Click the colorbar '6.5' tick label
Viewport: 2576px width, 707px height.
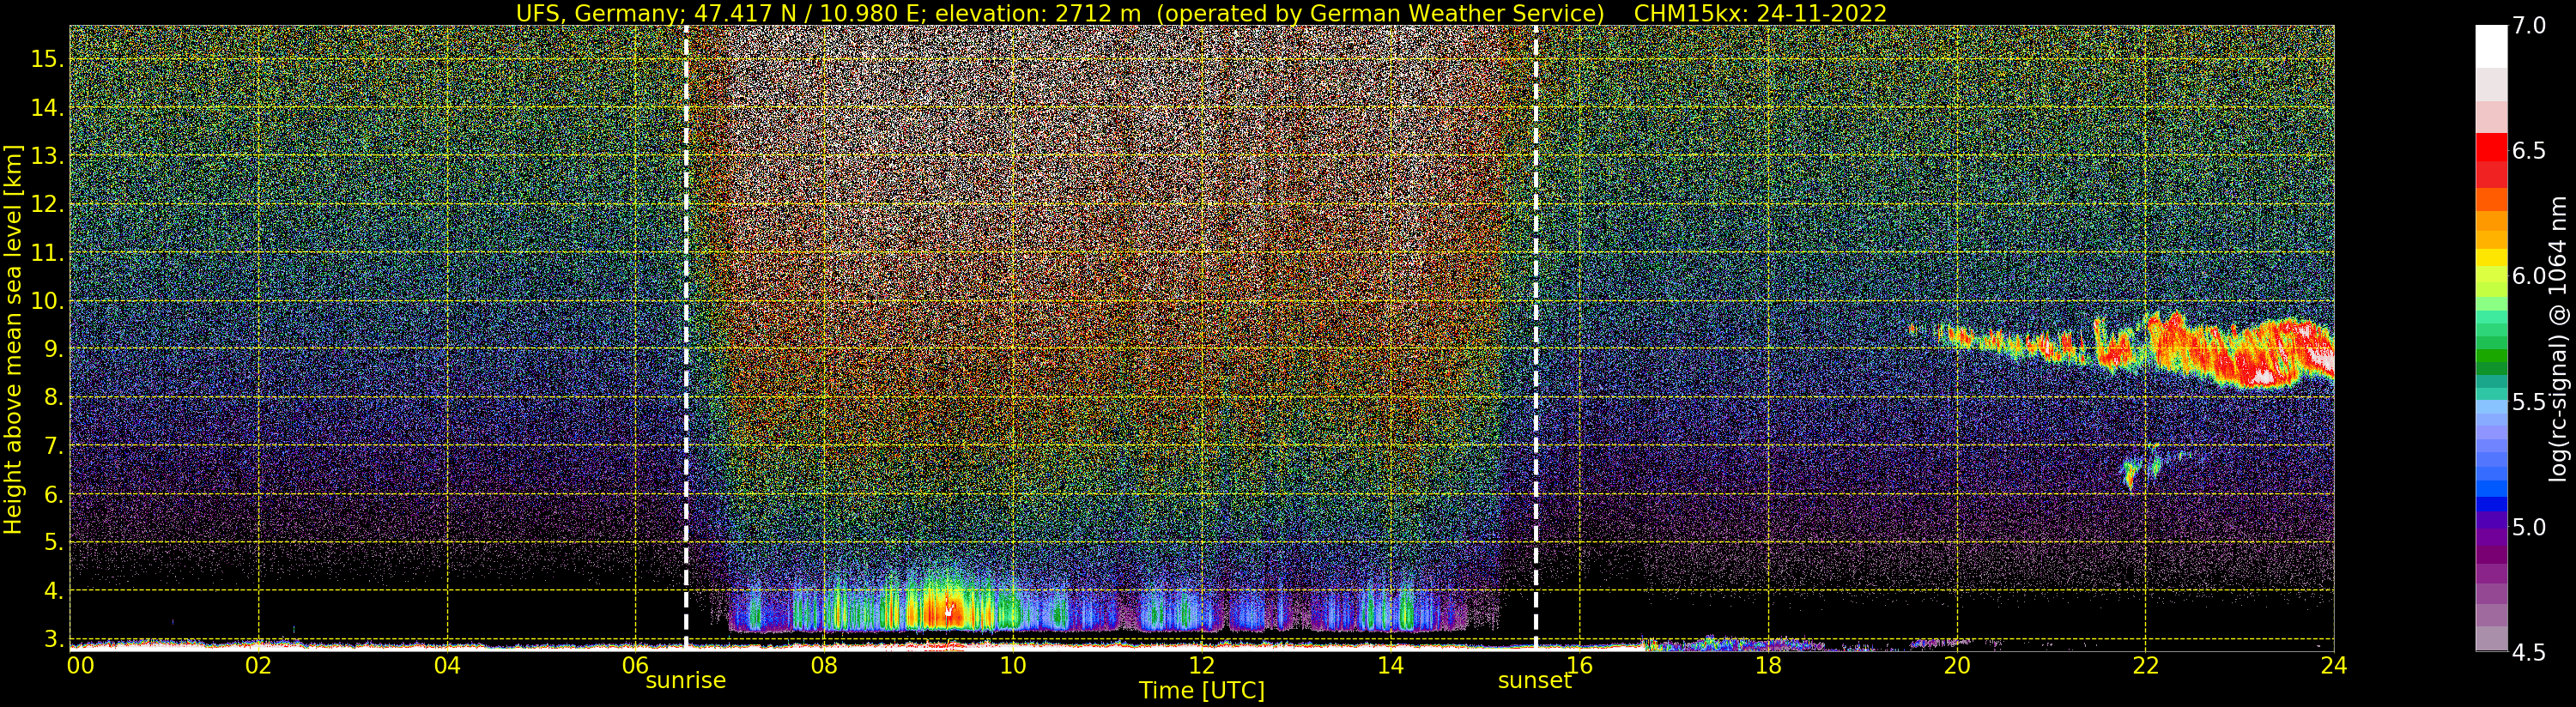pyautogui.click(x=2528, y=151)
